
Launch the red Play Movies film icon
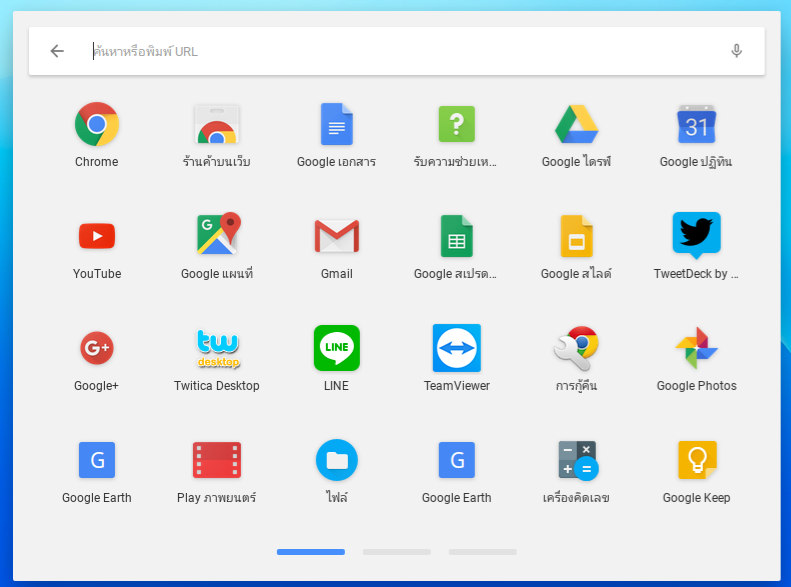point(217,460)
